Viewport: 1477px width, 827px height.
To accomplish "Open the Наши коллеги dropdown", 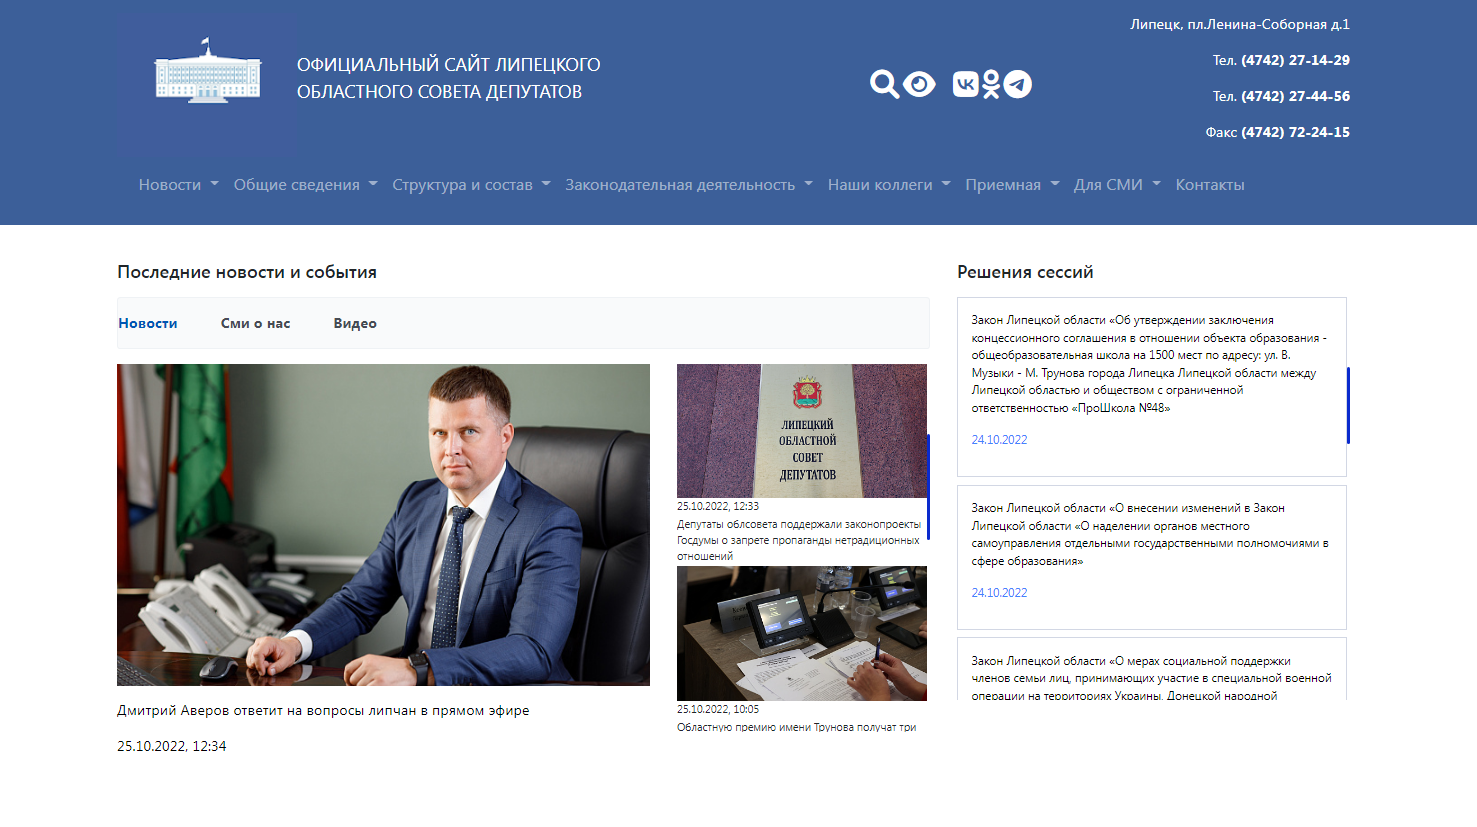I will (x=889, y=185).
